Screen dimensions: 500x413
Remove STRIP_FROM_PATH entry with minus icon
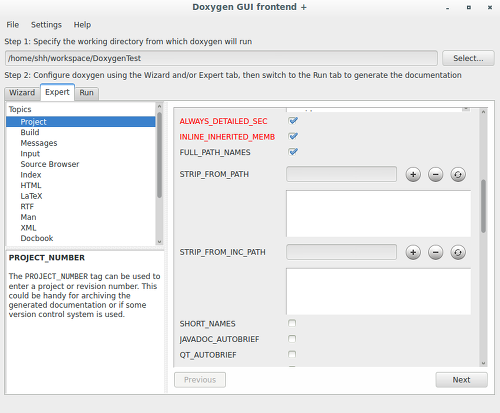(x=435, y=174)
